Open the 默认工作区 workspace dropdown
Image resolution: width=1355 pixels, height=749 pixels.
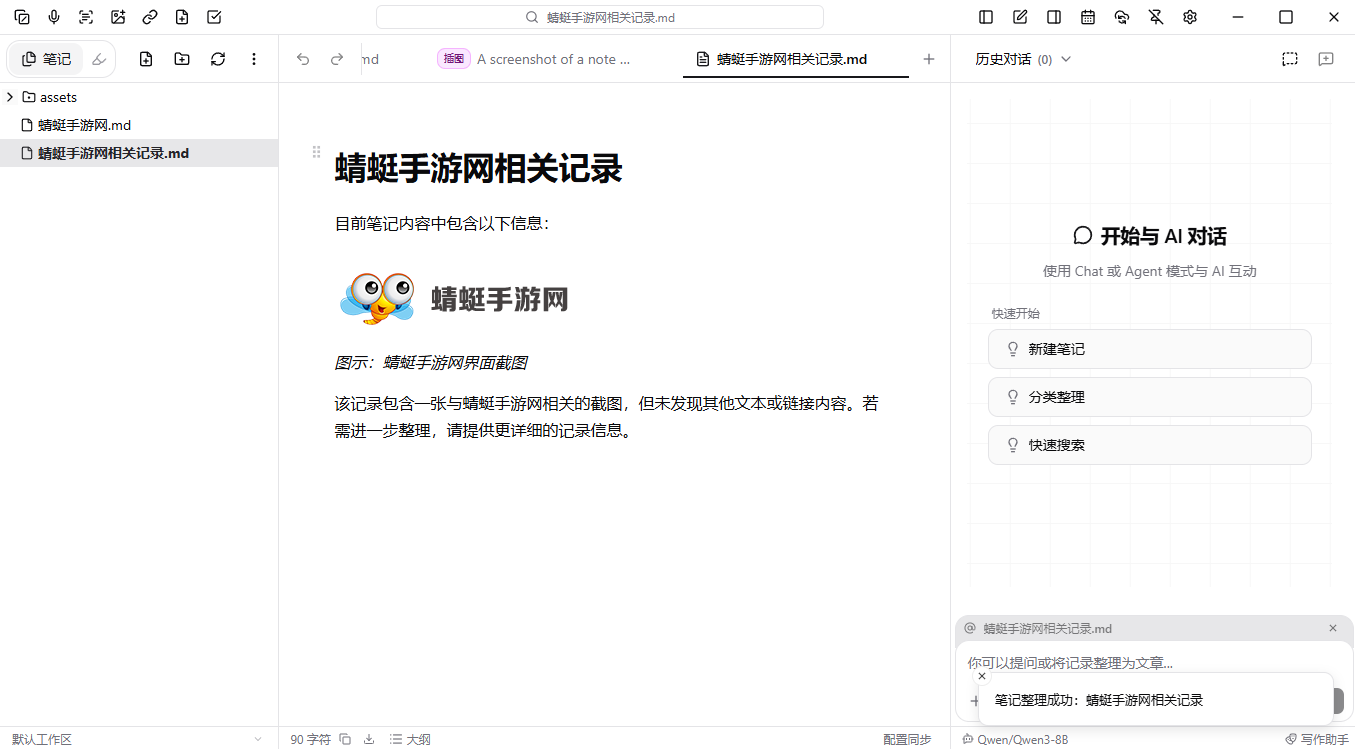point(138,739)
